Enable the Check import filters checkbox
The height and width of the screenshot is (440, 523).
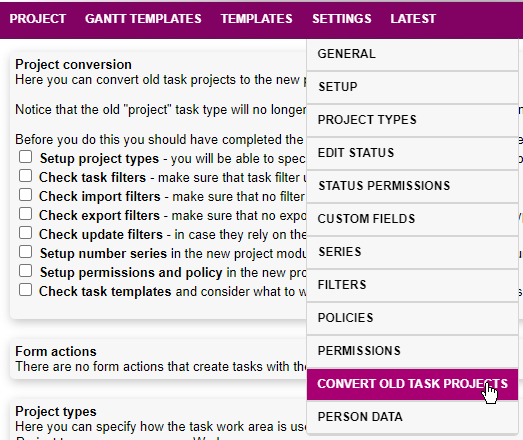[x=25, y=195]
